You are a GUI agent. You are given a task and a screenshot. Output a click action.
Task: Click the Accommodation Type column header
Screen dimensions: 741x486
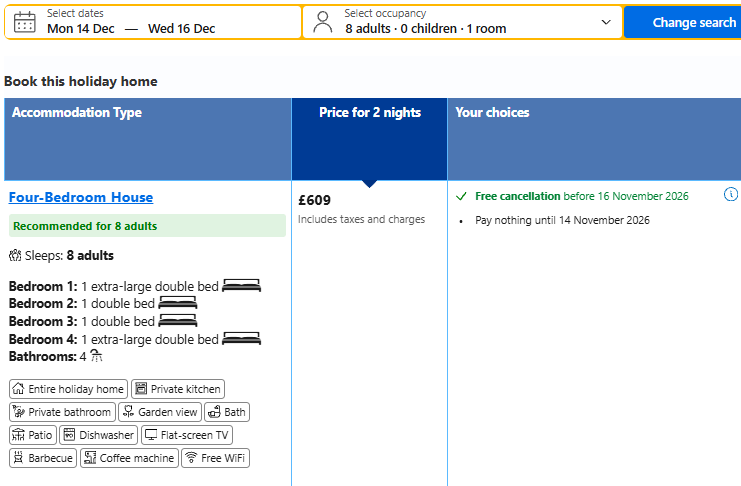click(x=147, y=139)
